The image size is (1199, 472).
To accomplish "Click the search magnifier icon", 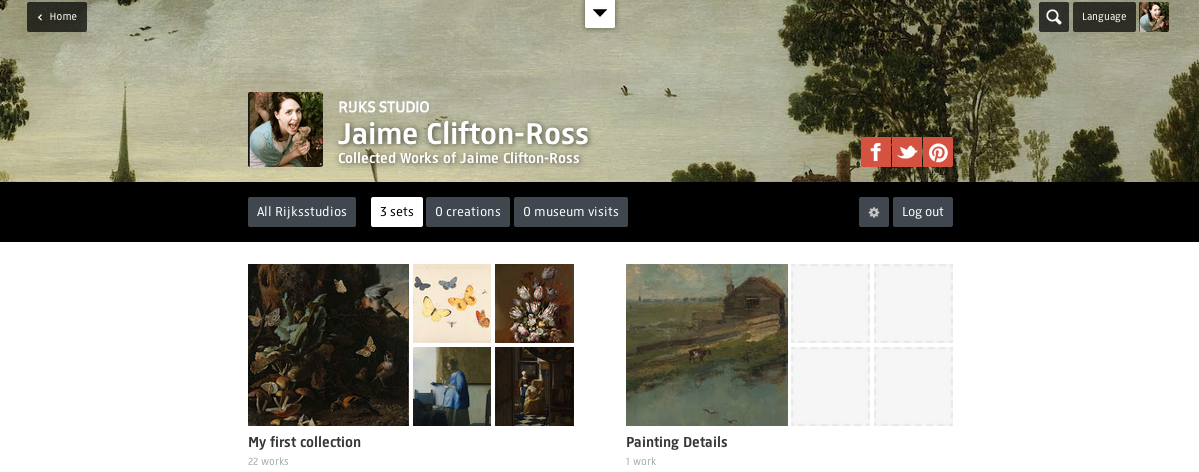I will coord(1053,17).
